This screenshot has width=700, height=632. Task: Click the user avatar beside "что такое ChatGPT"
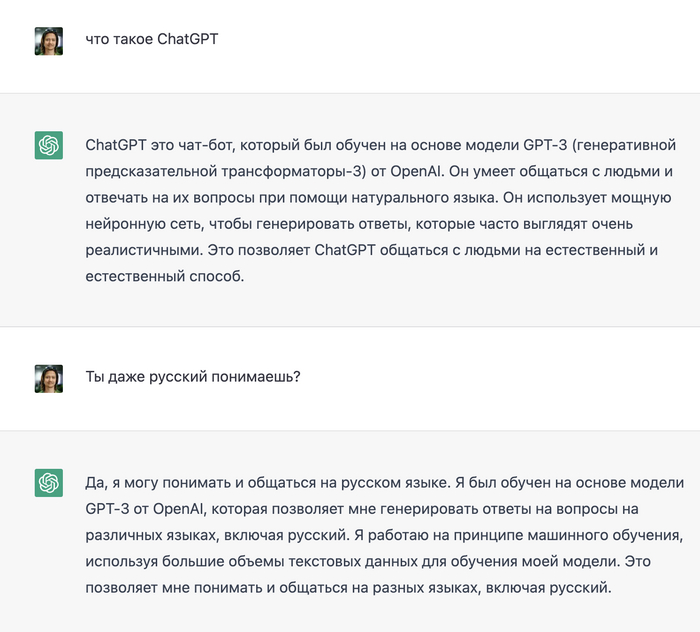click(49, 41)
